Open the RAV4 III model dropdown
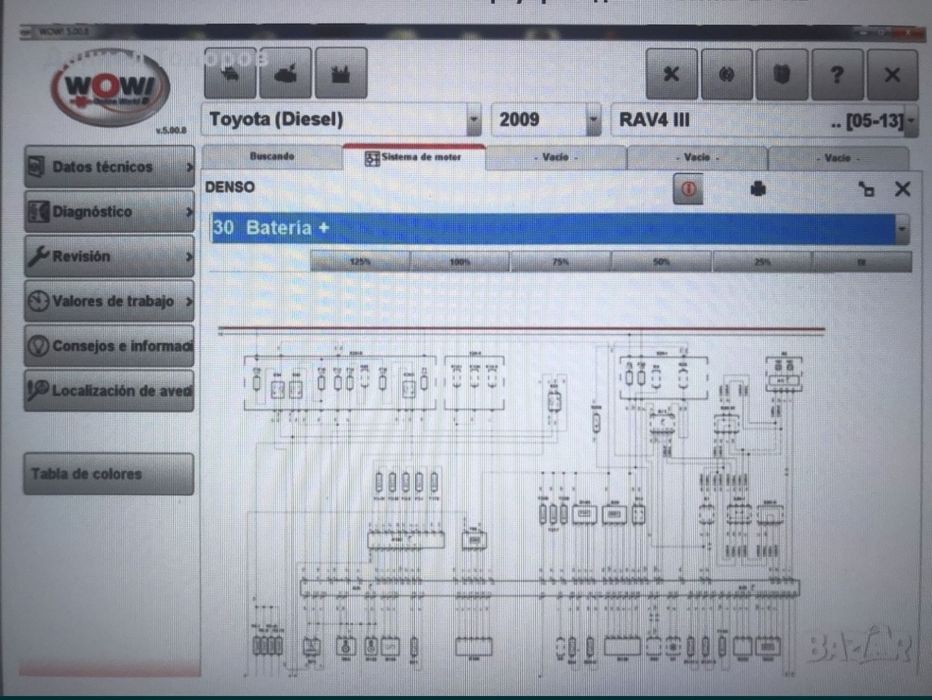This screenshot has width=932, height=700. [910, 121]
